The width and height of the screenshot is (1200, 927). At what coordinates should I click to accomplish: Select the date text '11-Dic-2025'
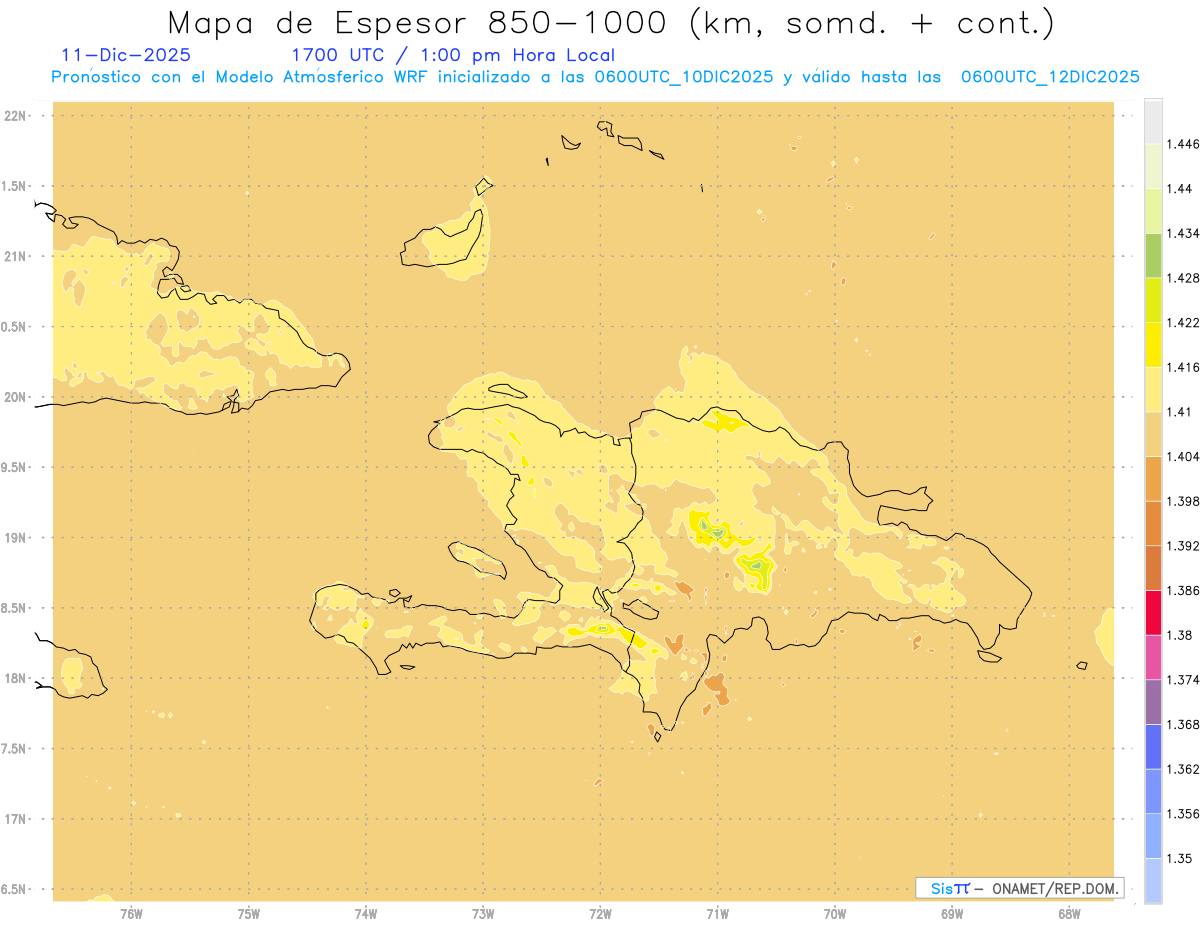point(126,55)
